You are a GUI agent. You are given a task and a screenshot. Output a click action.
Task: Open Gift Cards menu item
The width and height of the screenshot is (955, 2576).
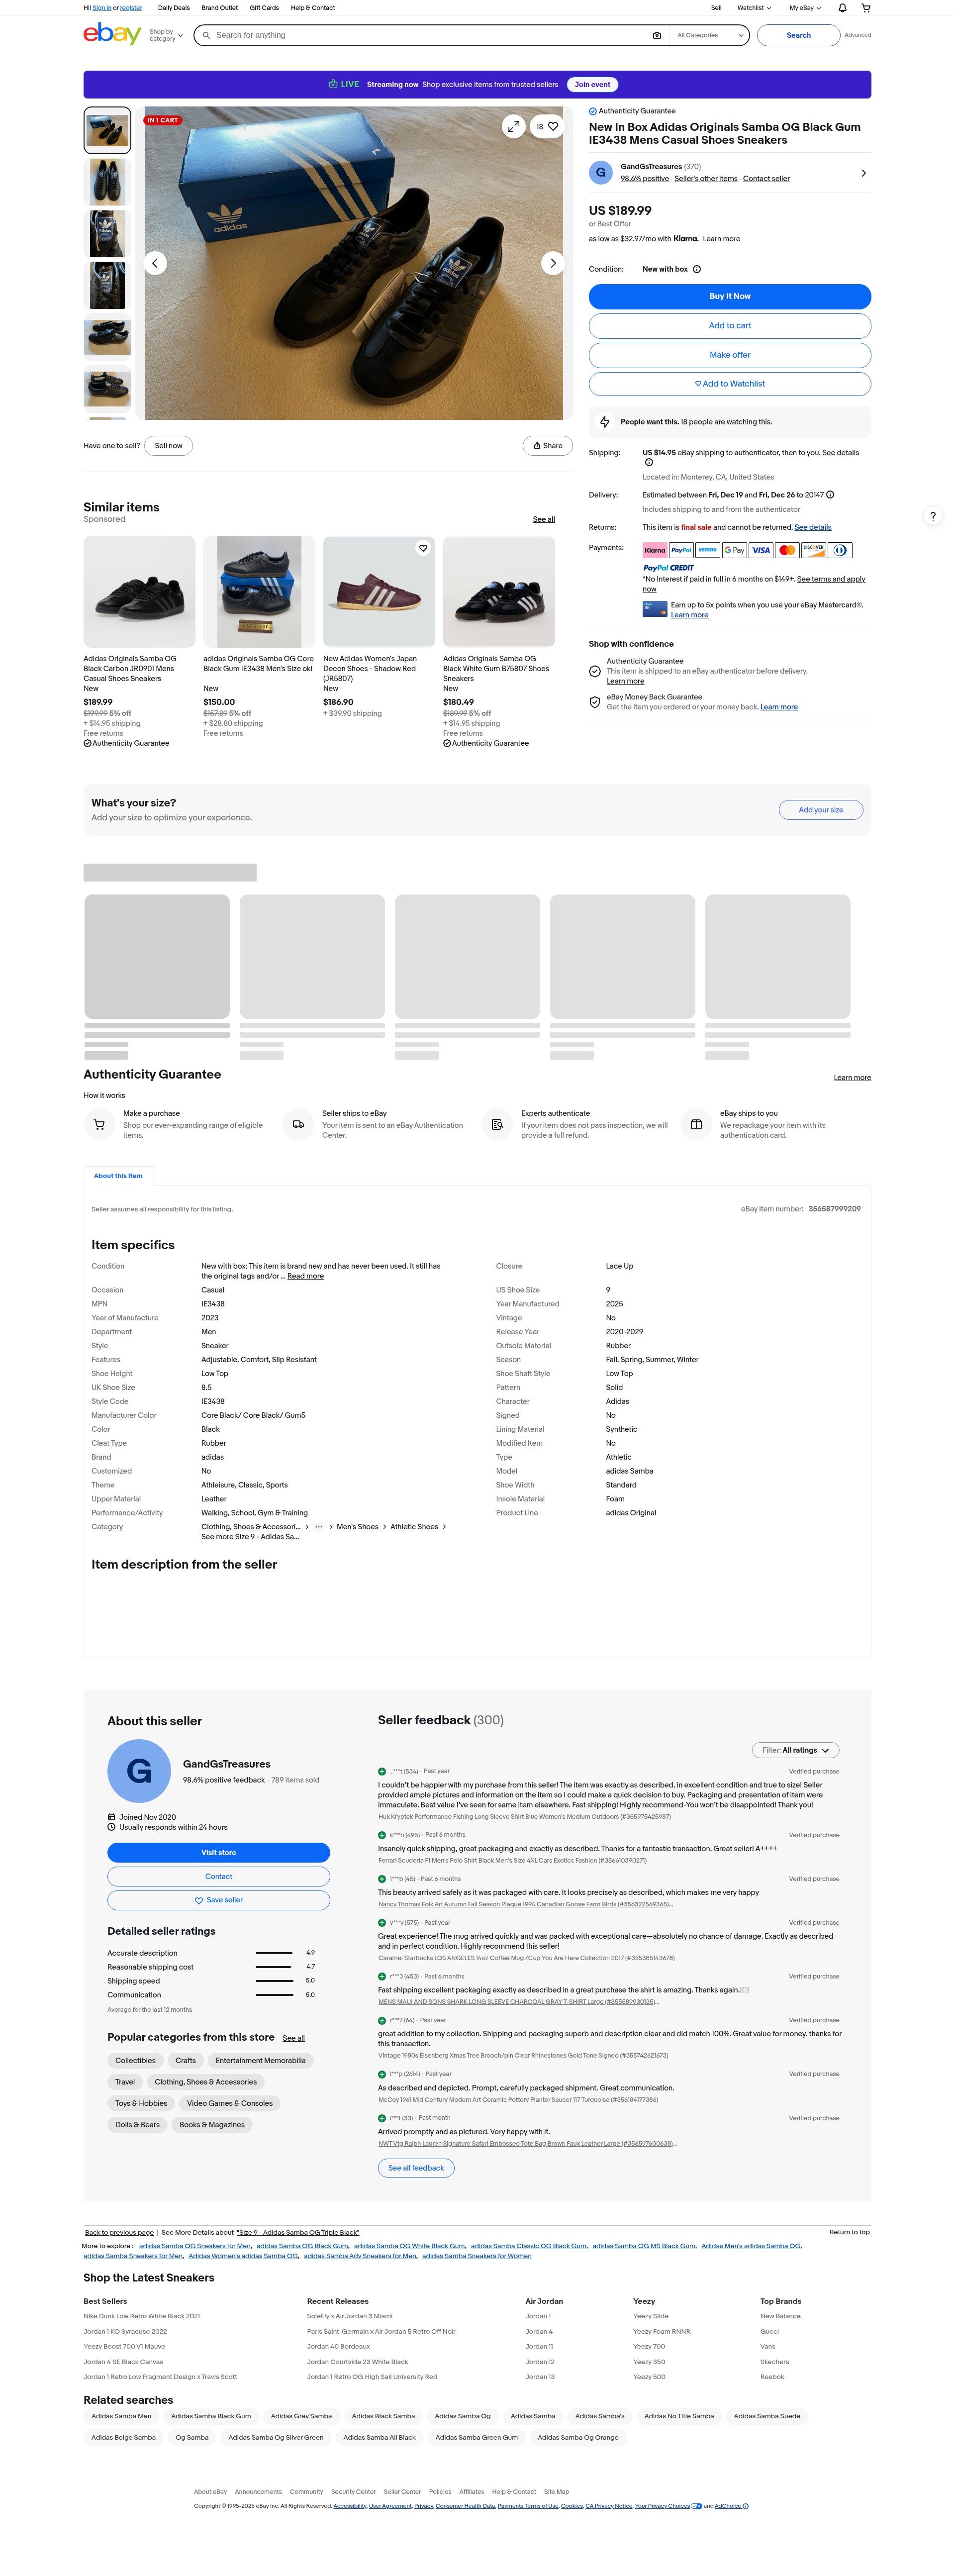pos(264,8)
